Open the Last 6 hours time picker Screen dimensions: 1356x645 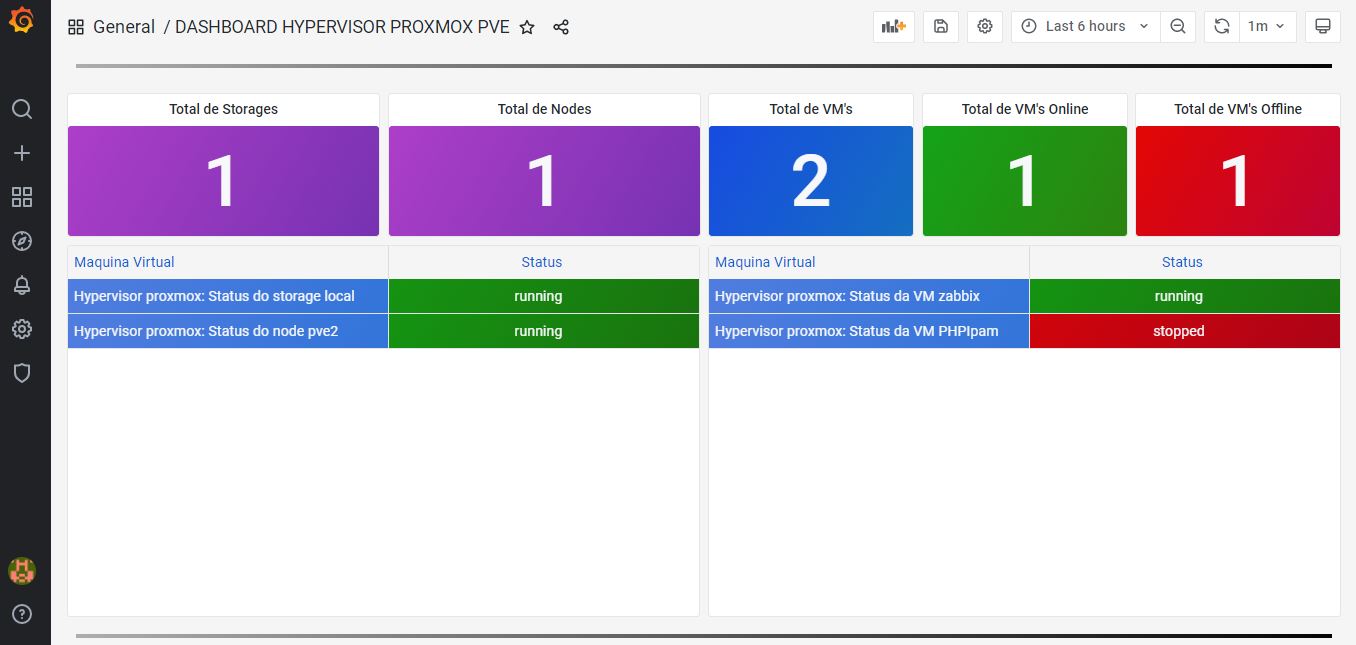point(1086,27)
